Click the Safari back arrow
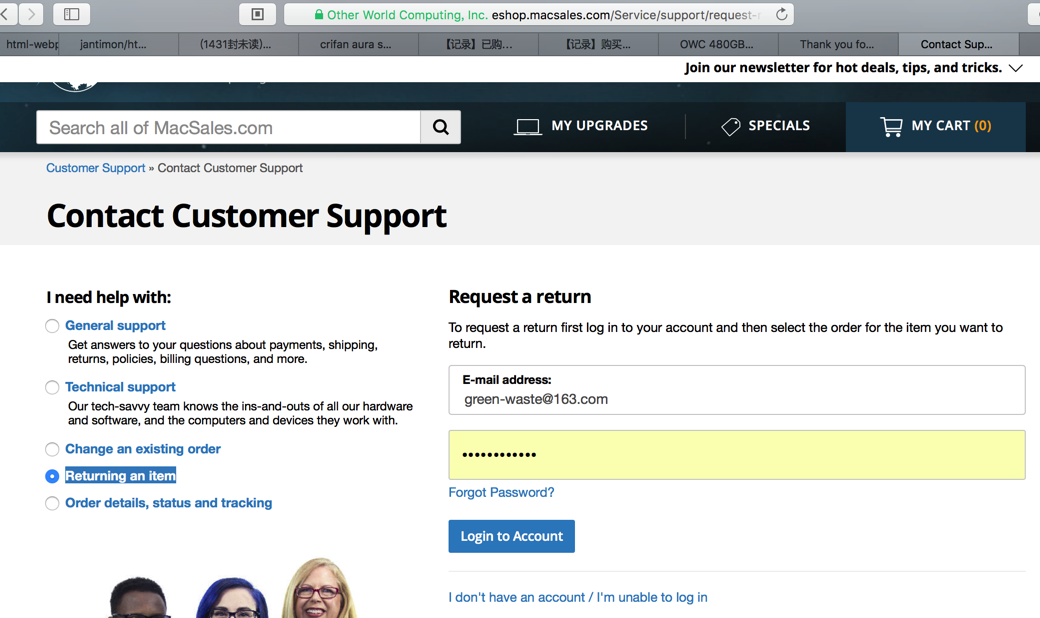 [5, 14]
